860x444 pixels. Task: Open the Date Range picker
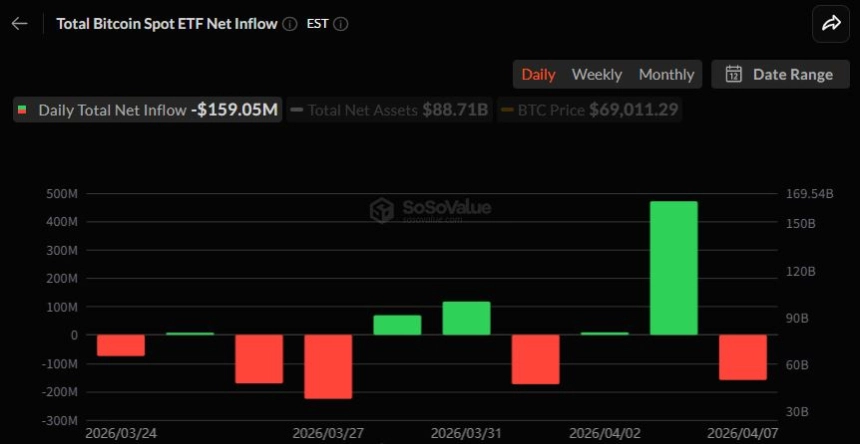point(779,74)
